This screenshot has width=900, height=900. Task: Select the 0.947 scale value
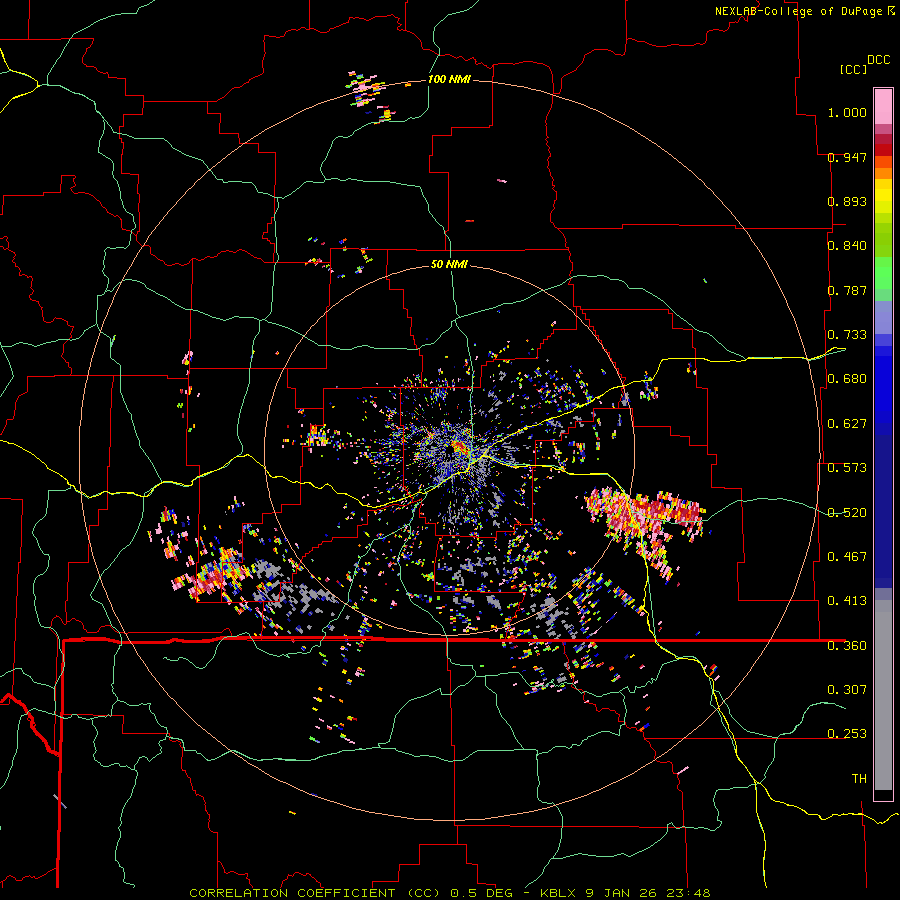[x=847, y=157]
